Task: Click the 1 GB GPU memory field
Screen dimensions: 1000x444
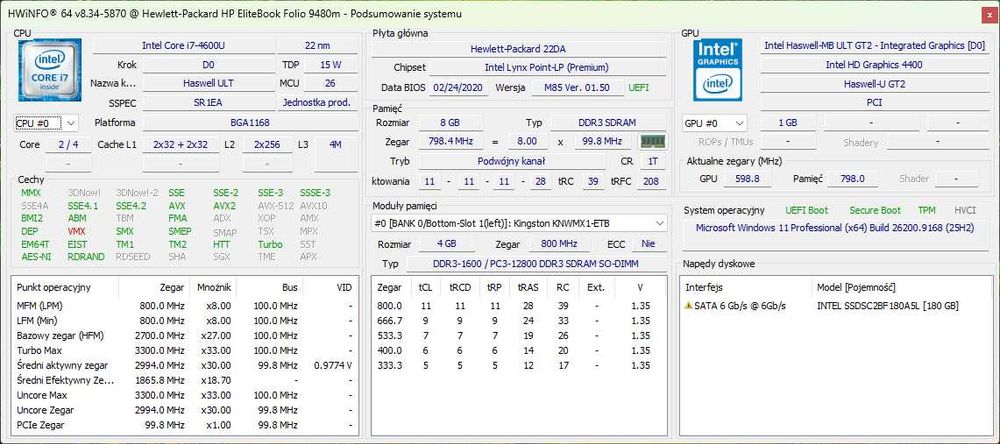Action: 787,122
